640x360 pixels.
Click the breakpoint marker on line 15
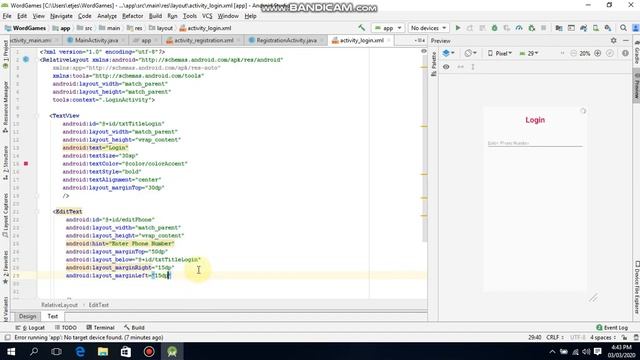(x=26, y=163)
